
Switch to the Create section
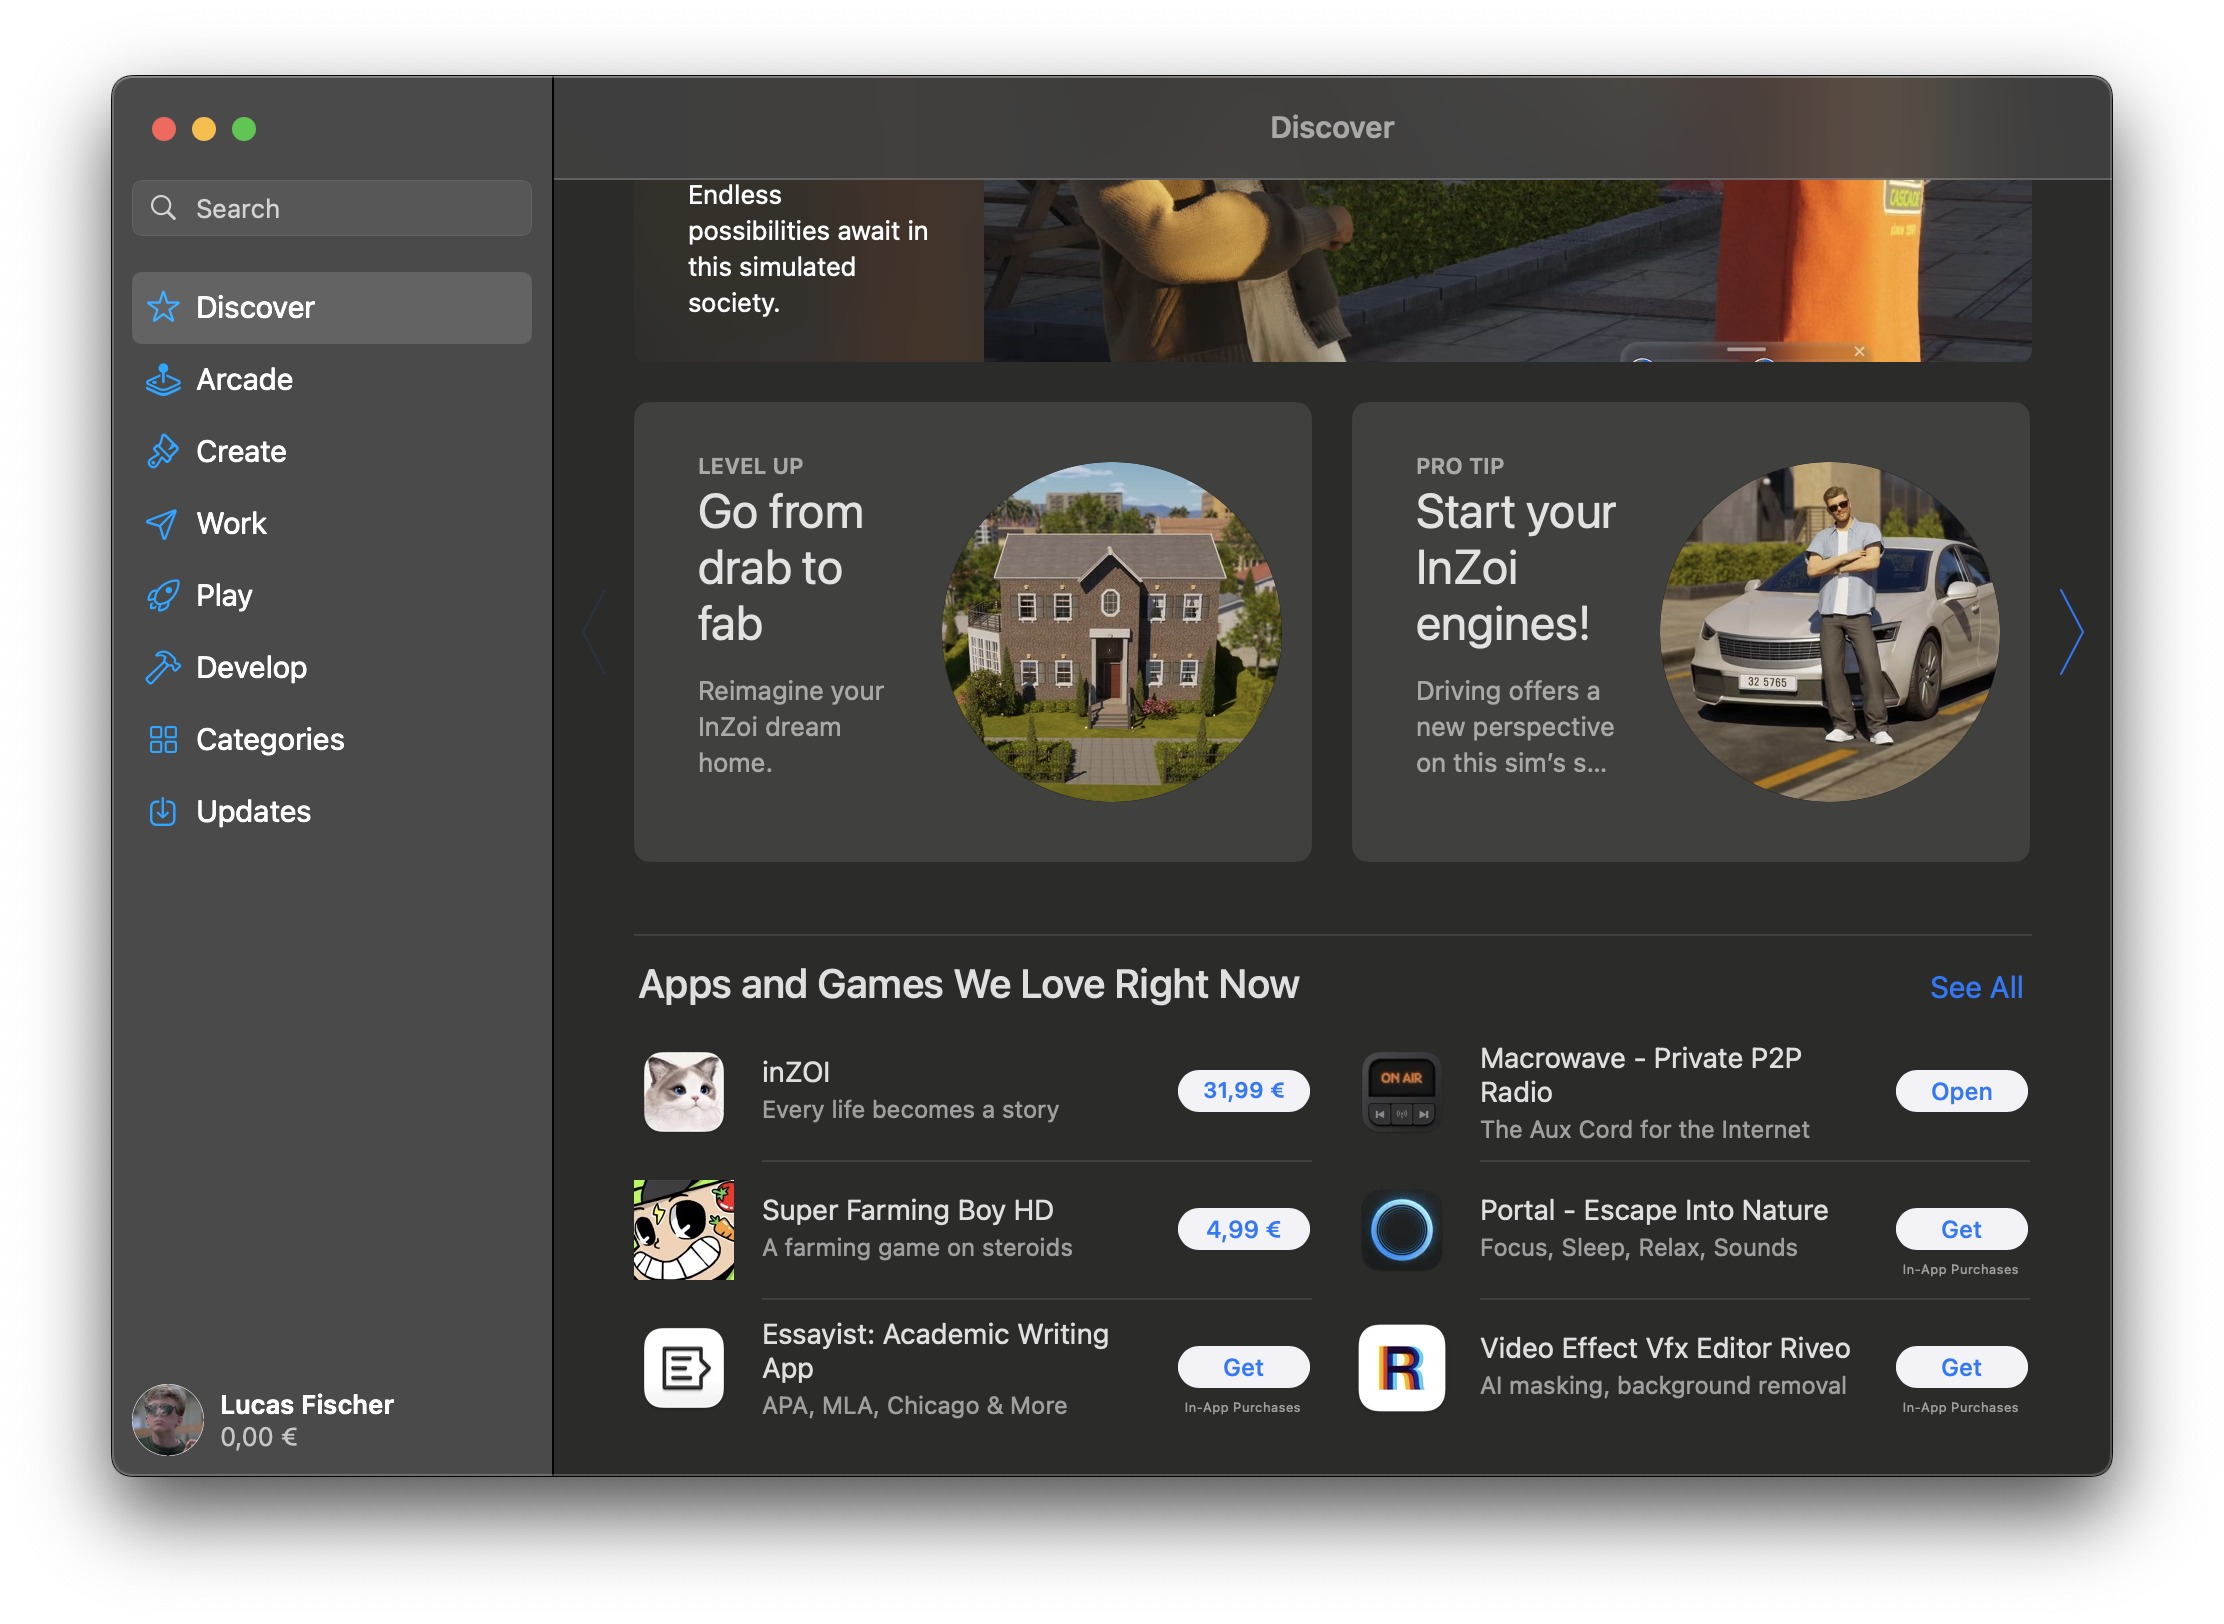click(241, 452)
